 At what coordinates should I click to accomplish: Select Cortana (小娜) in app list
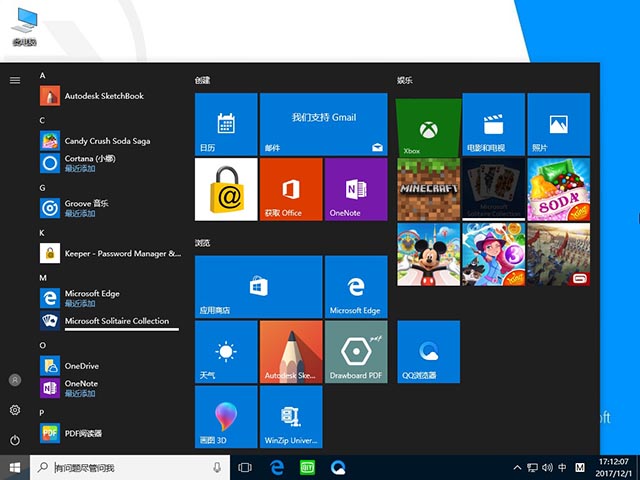coord(110,163)
